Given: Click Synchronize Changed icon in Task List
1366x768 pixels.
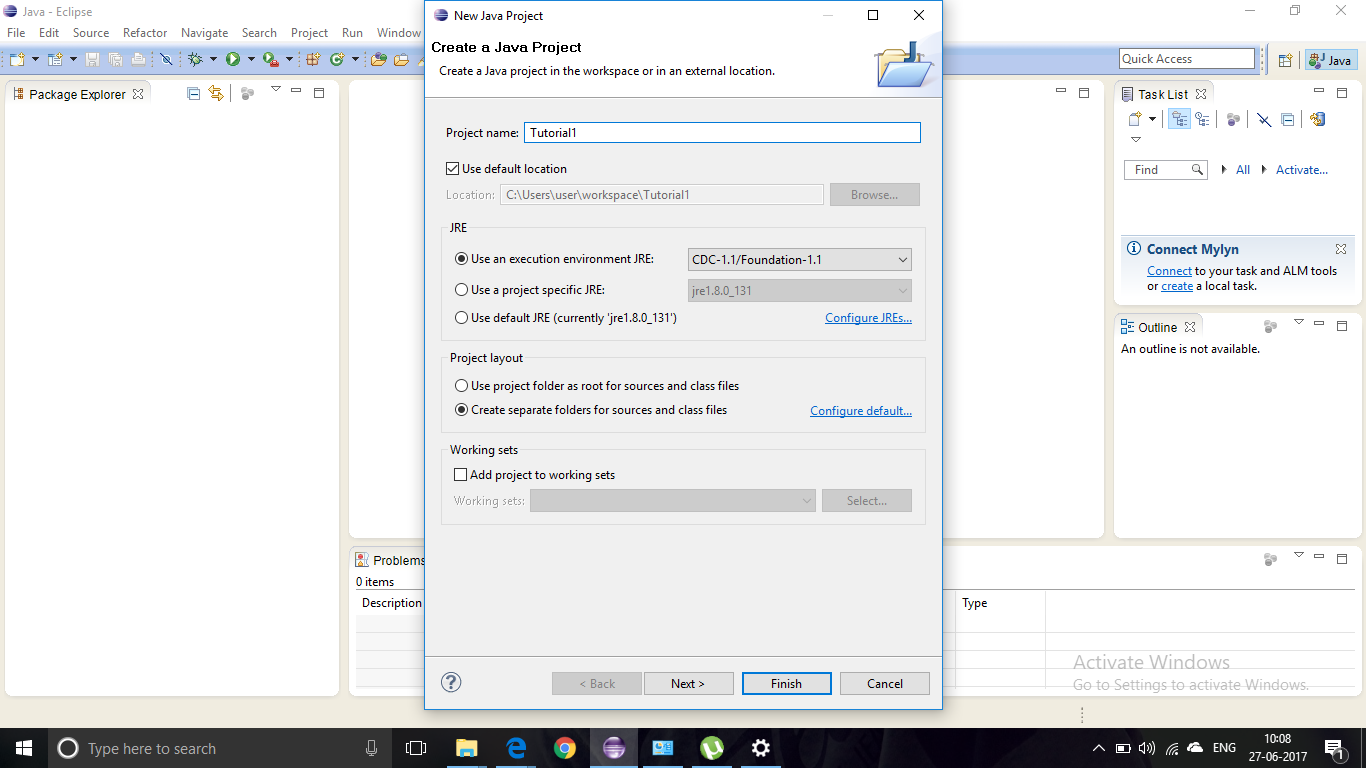Looking at the screenshot, I should point(1317,119).
